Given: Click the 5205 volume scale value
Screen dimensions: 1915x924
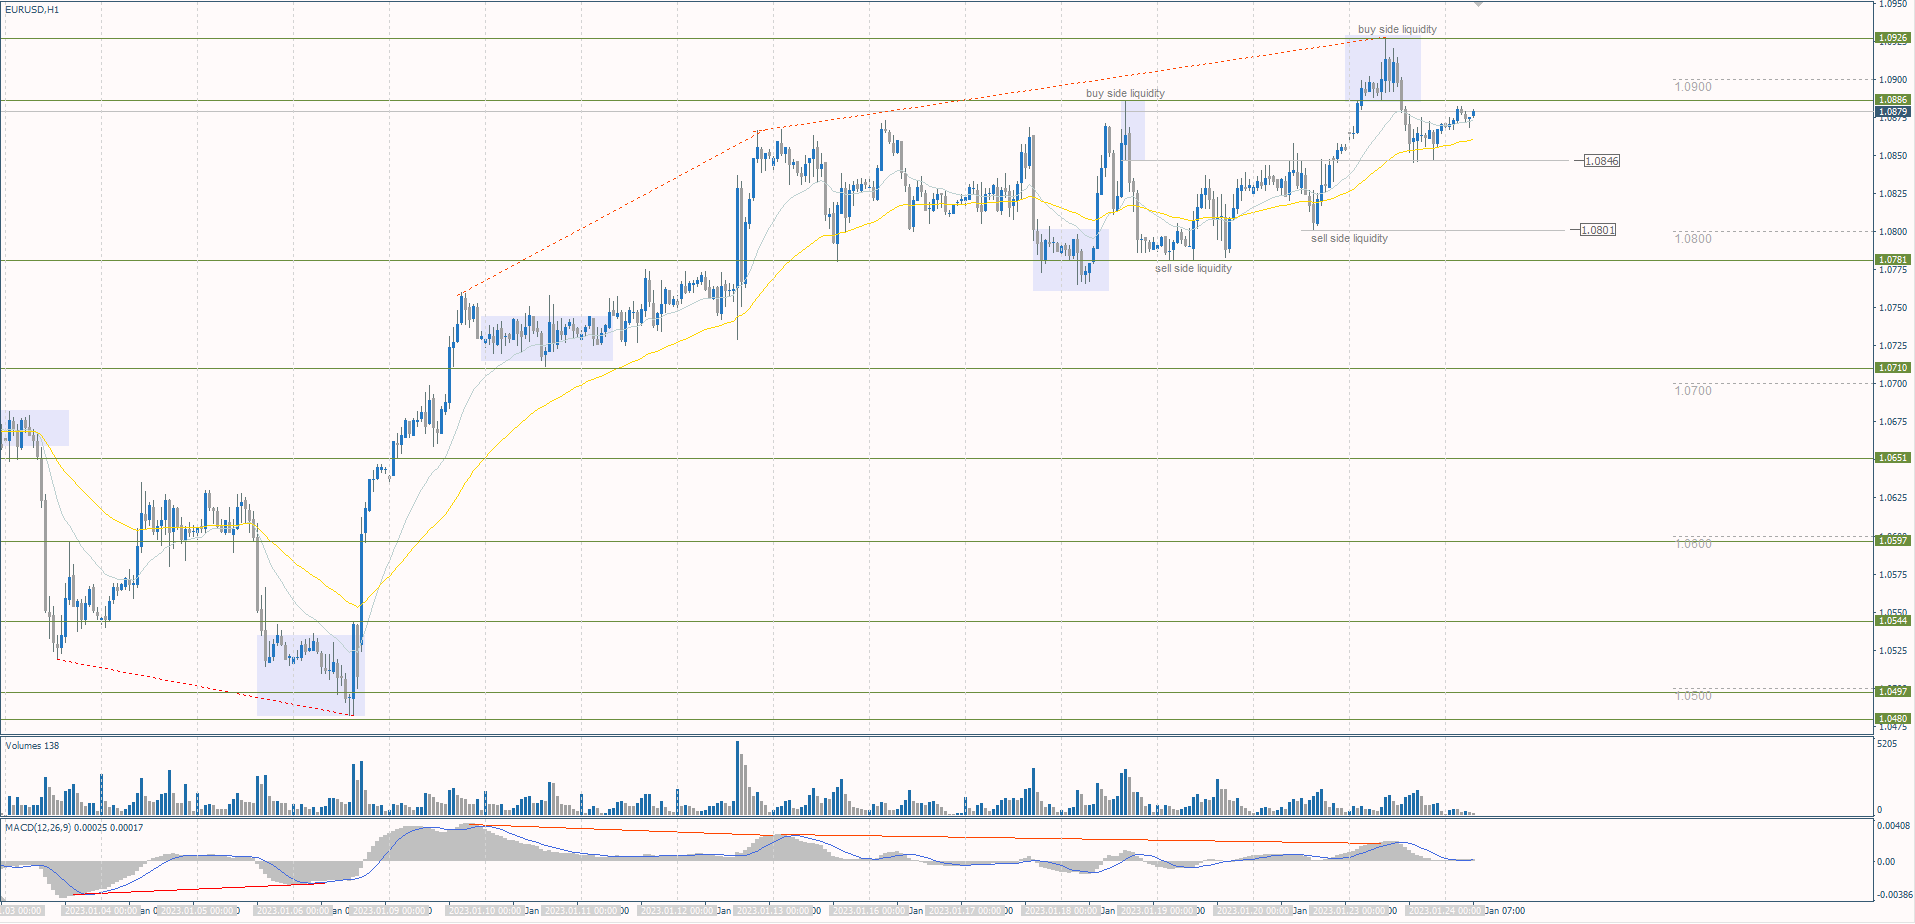Looking at the screenshot, I should tap(1887, 745).
